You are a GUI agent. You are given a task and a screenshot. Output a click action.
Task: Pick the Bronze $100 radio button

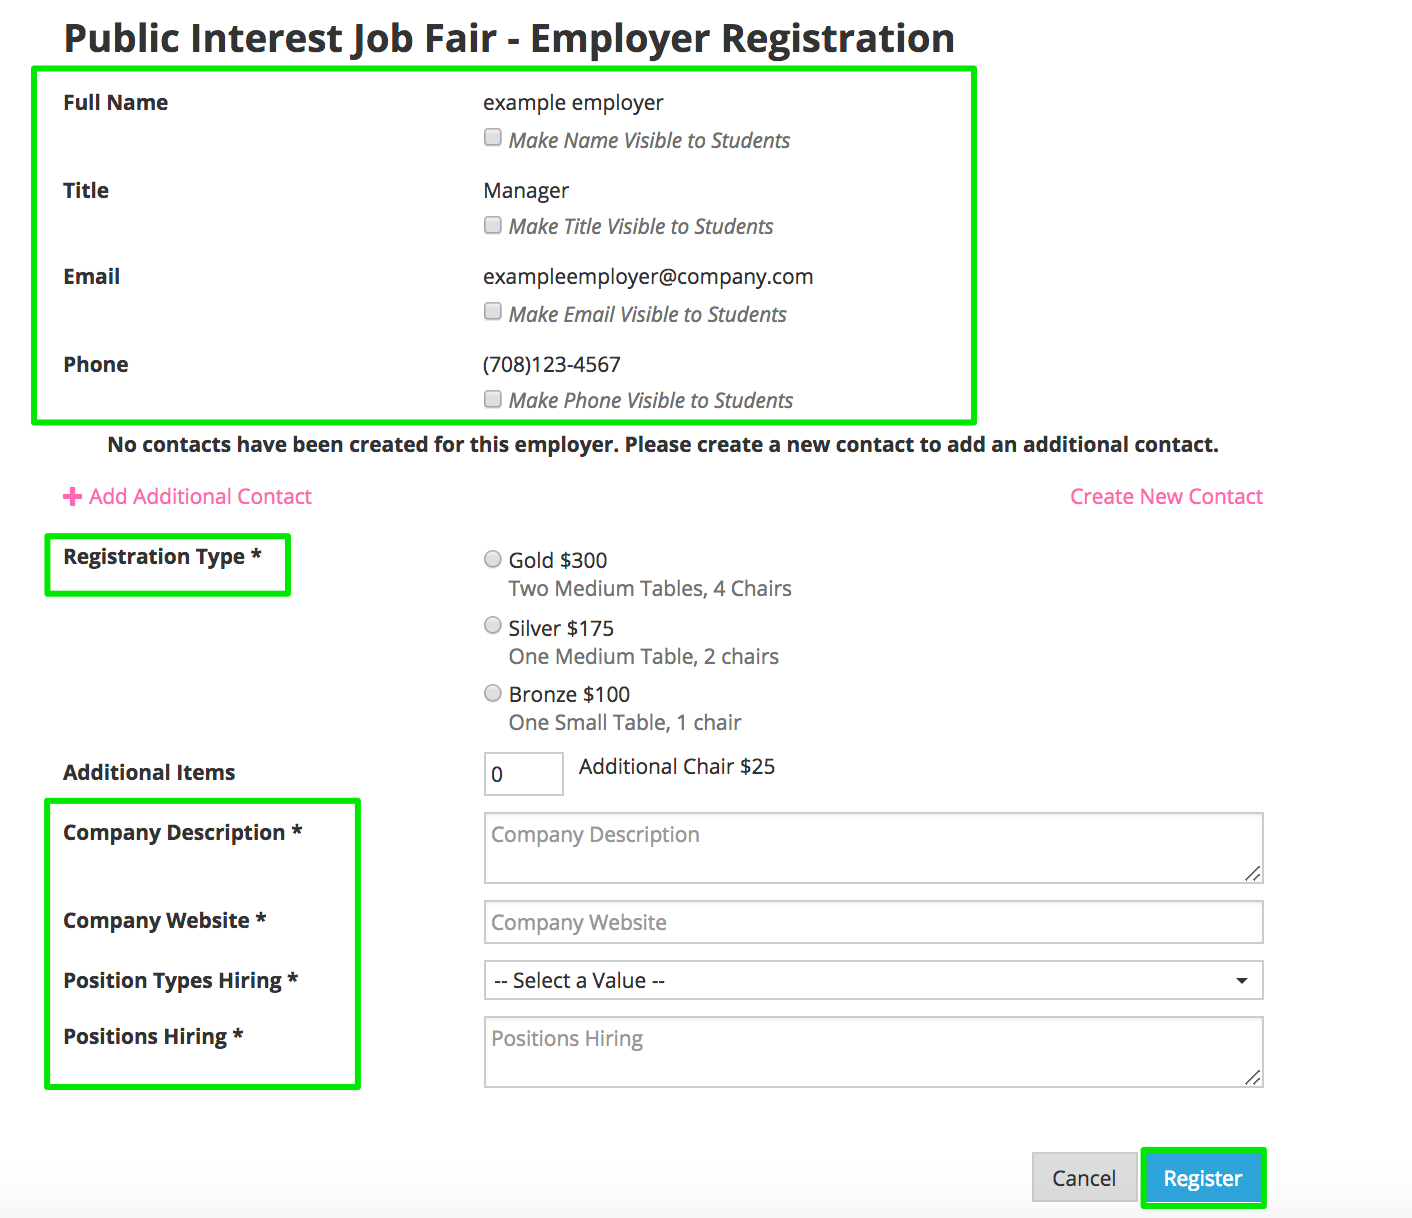click(493, 693)
